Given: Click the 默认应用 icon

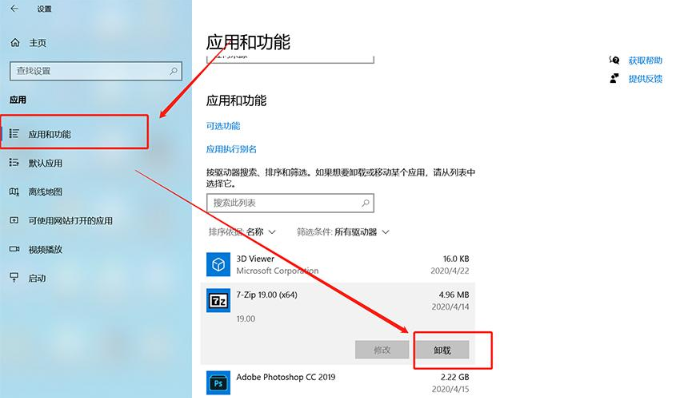Looking at the screenshot, I should tap(14, 163).
